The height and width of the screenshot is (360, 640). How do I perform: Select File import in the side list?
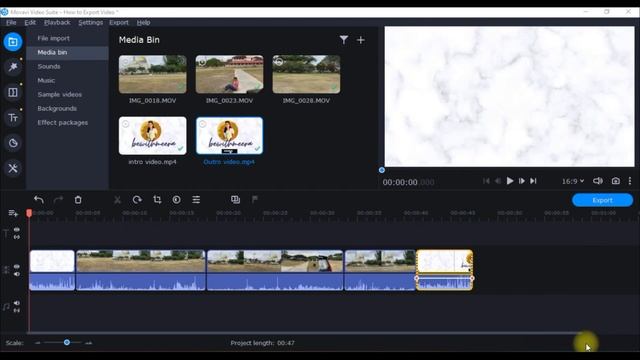click(67, 38)
